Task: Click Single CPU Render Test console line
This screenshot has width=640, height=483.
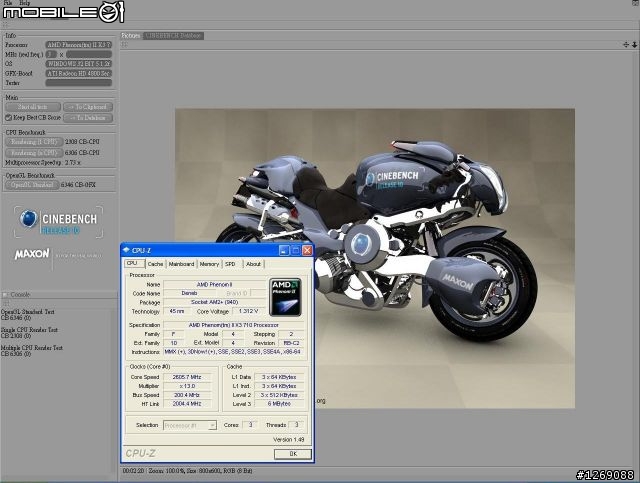Action: [x=29, y=330]
